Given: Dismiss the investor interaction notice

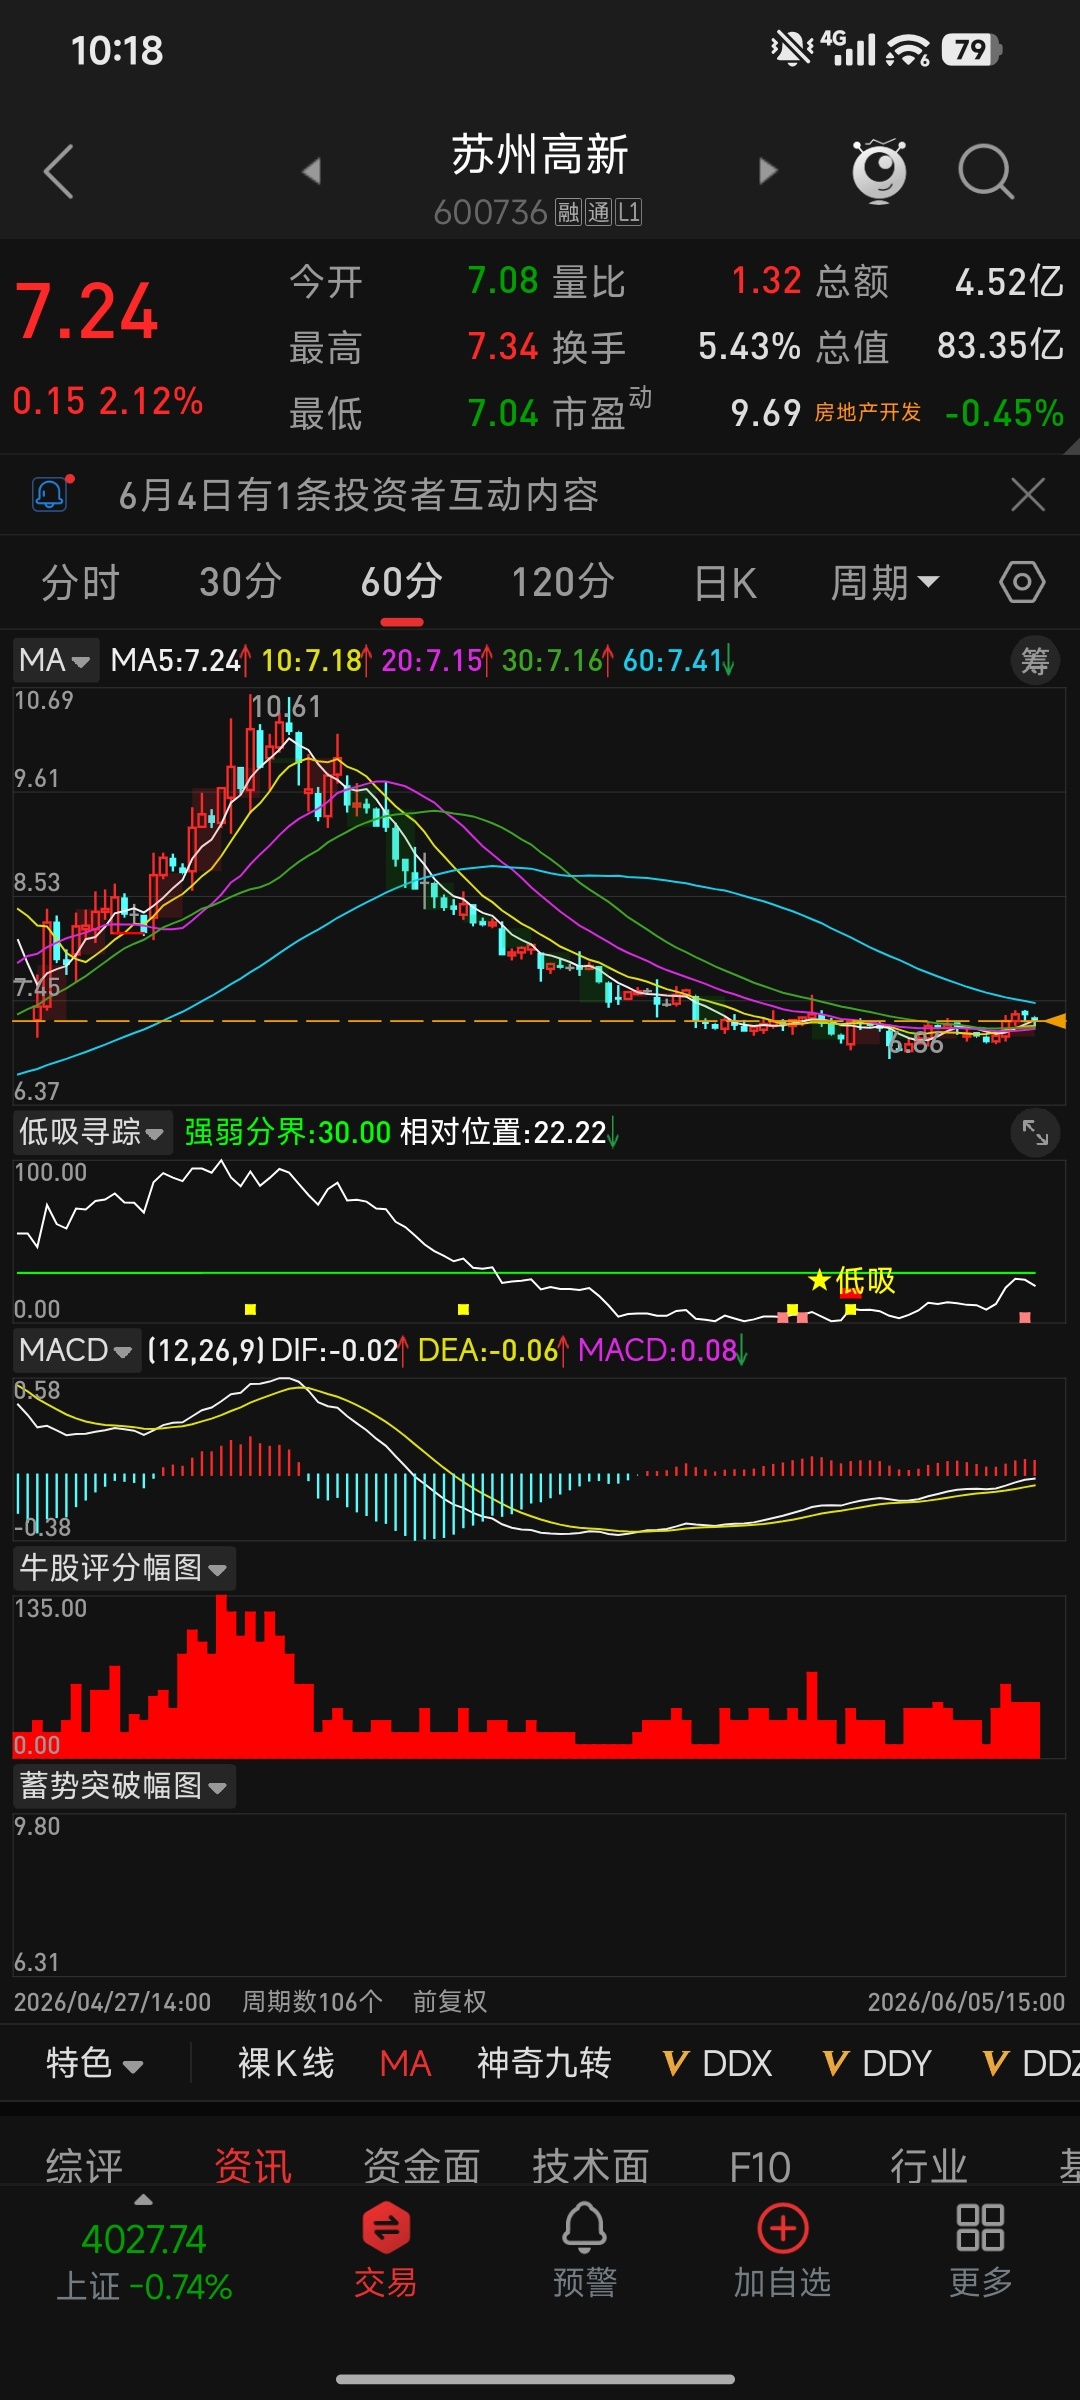Looking at the screenshot, I should tap(1028, 494).
